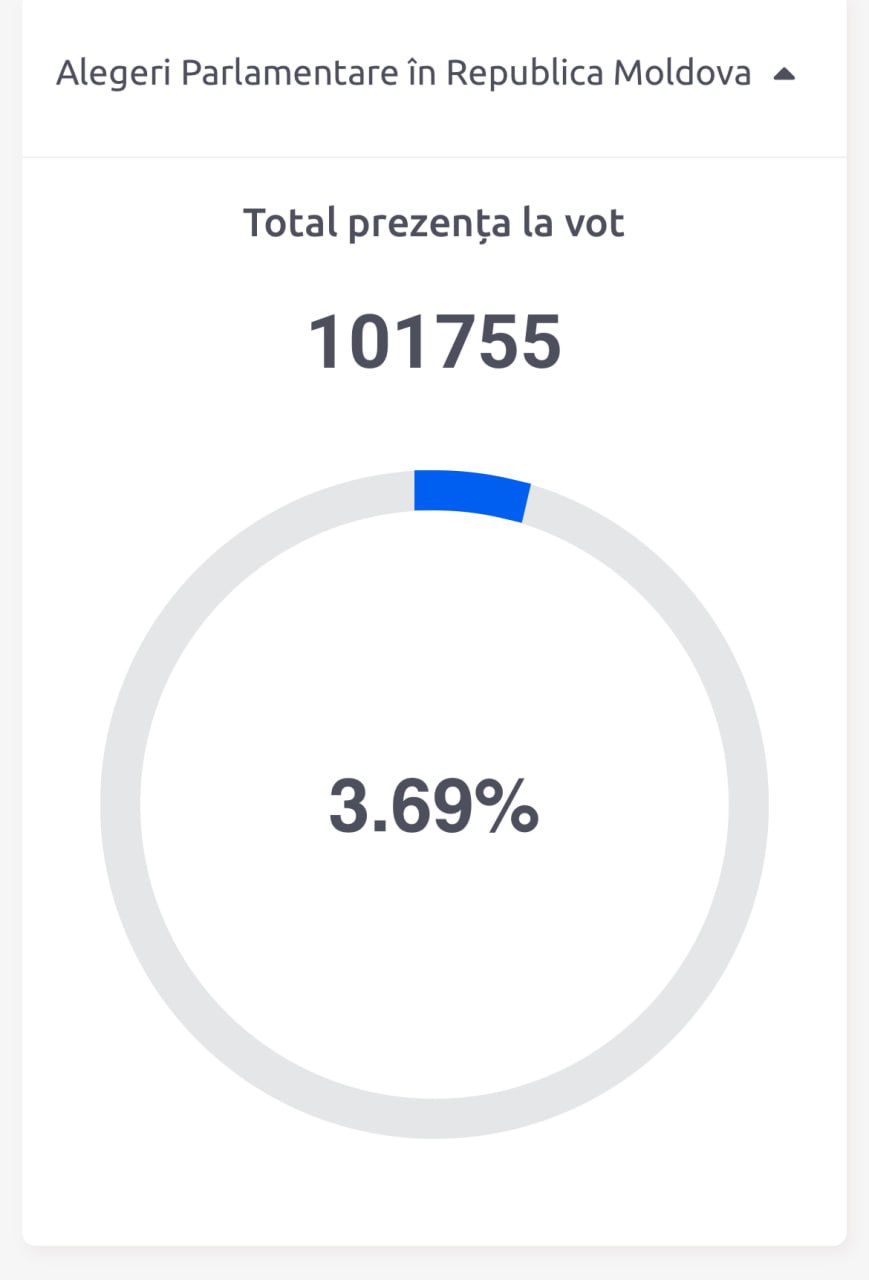Click the percent sign after 3.69
The image size is (869, 1280).
tap(507, 806)
